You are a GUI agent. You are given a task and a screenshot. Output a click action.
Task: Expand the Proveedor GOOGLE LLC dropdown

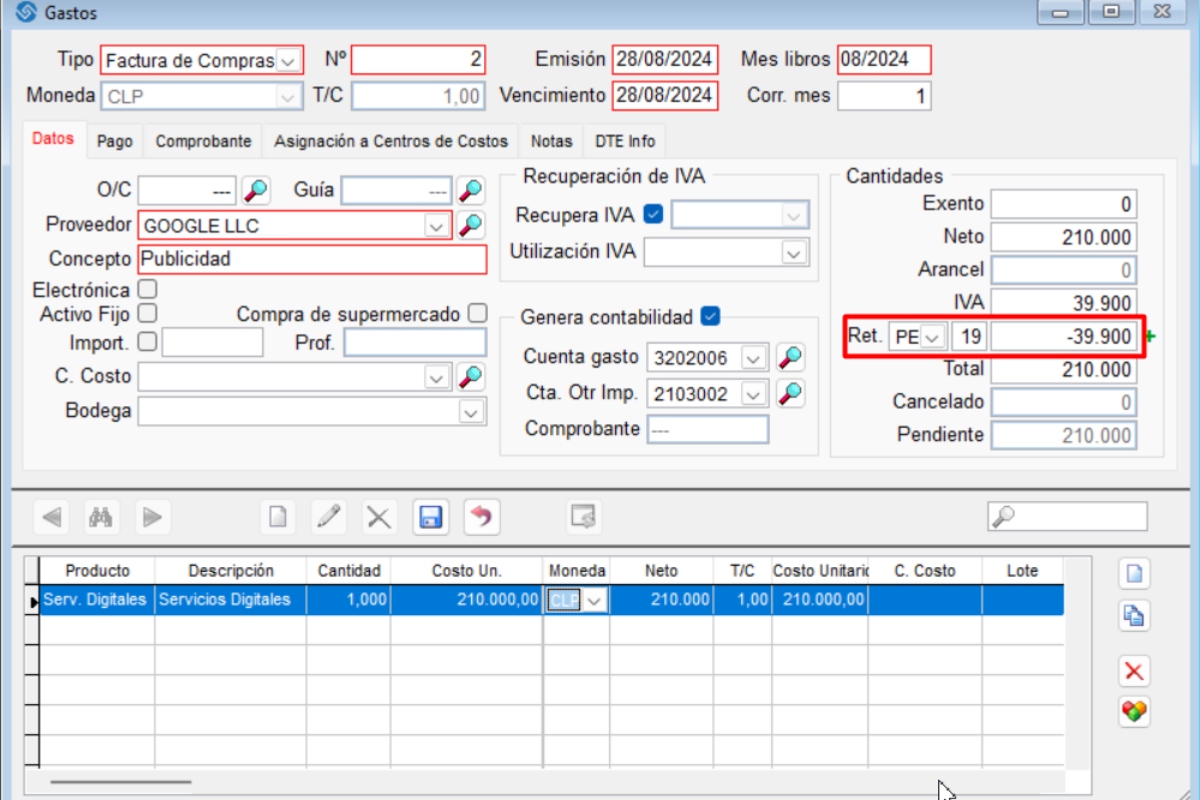(437, 226)
